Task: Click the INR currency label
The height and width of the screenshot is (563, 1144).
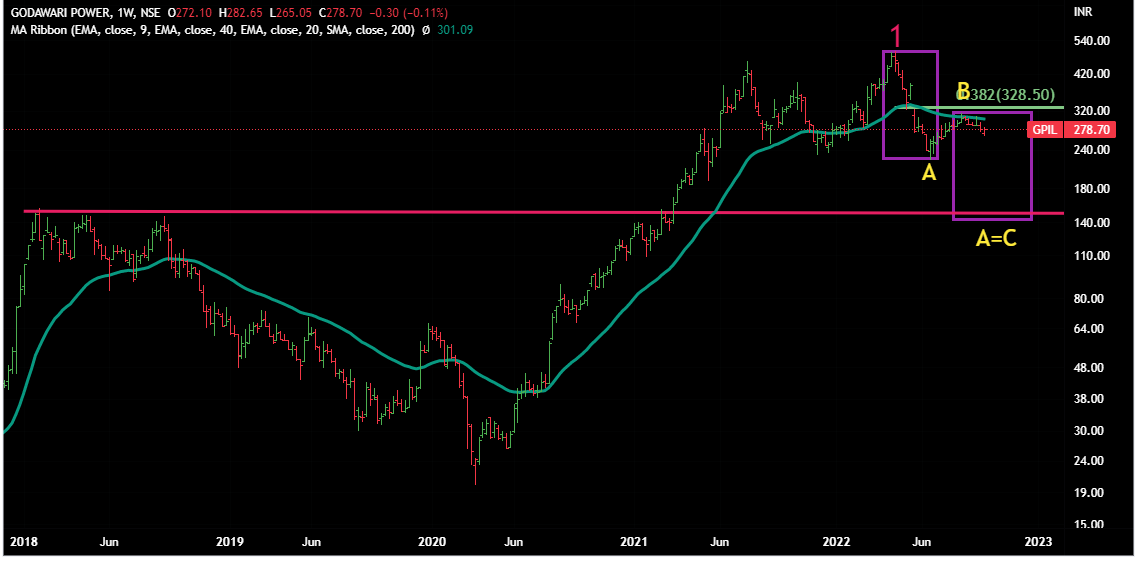Action: 1083,13
